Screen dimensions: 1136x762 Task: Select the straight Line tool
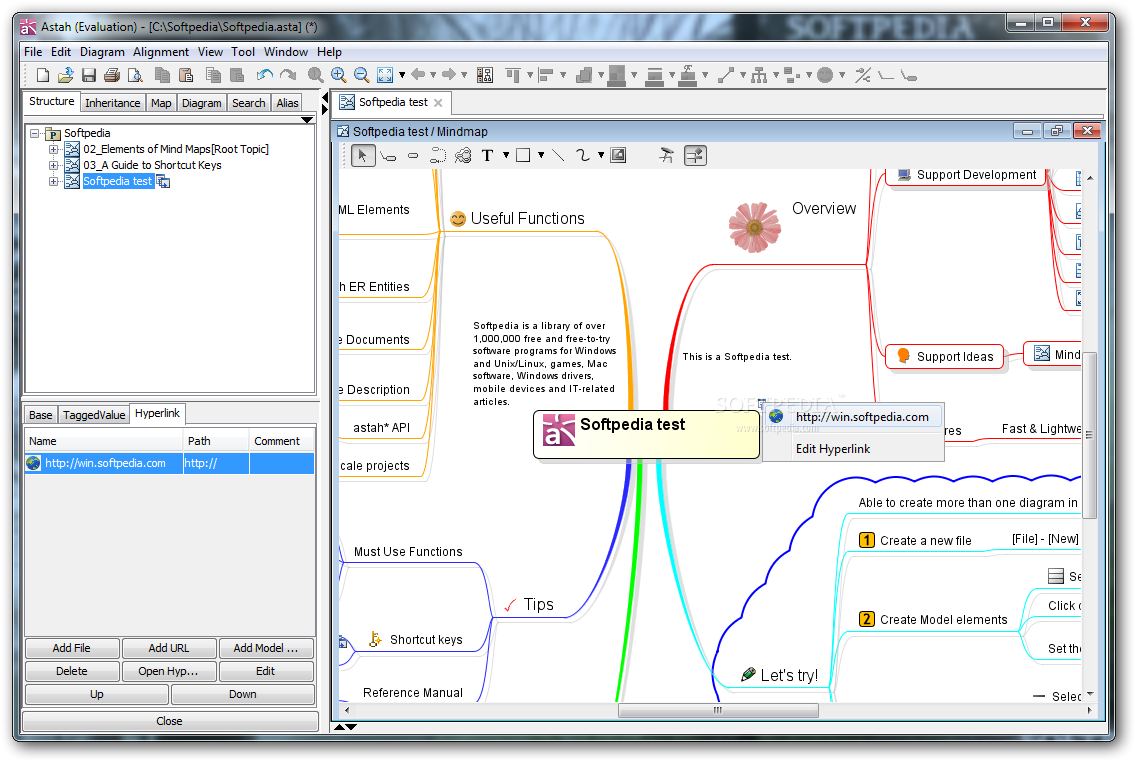tap(558, 155)
